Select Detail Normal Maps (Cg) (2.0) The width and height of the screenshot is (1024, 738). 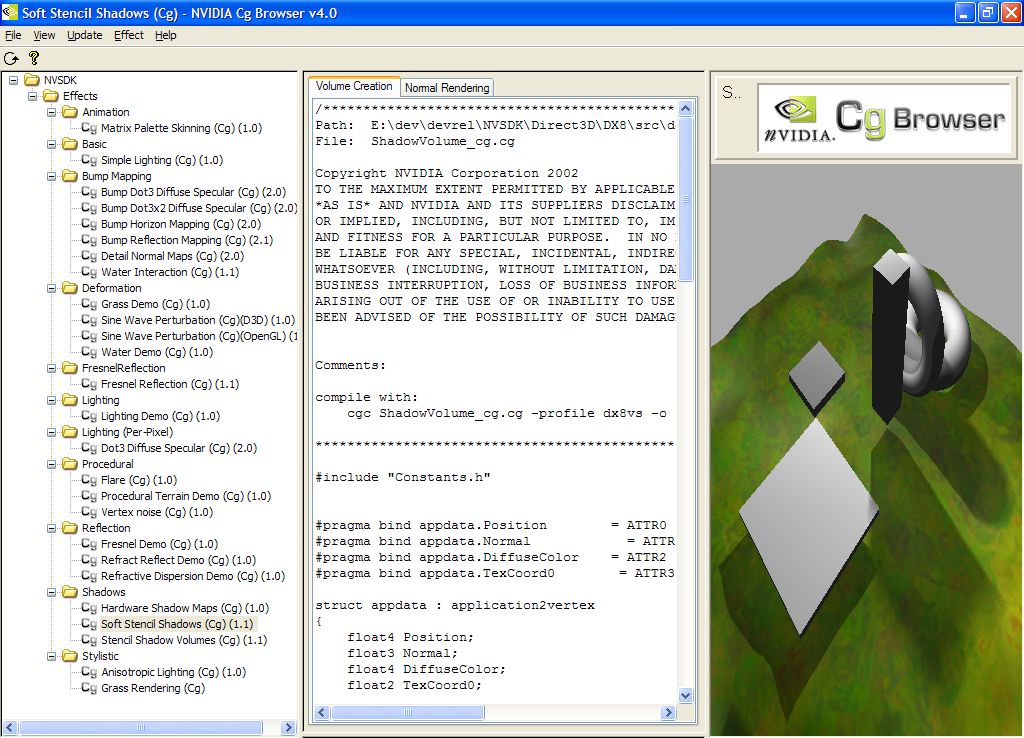172,256
